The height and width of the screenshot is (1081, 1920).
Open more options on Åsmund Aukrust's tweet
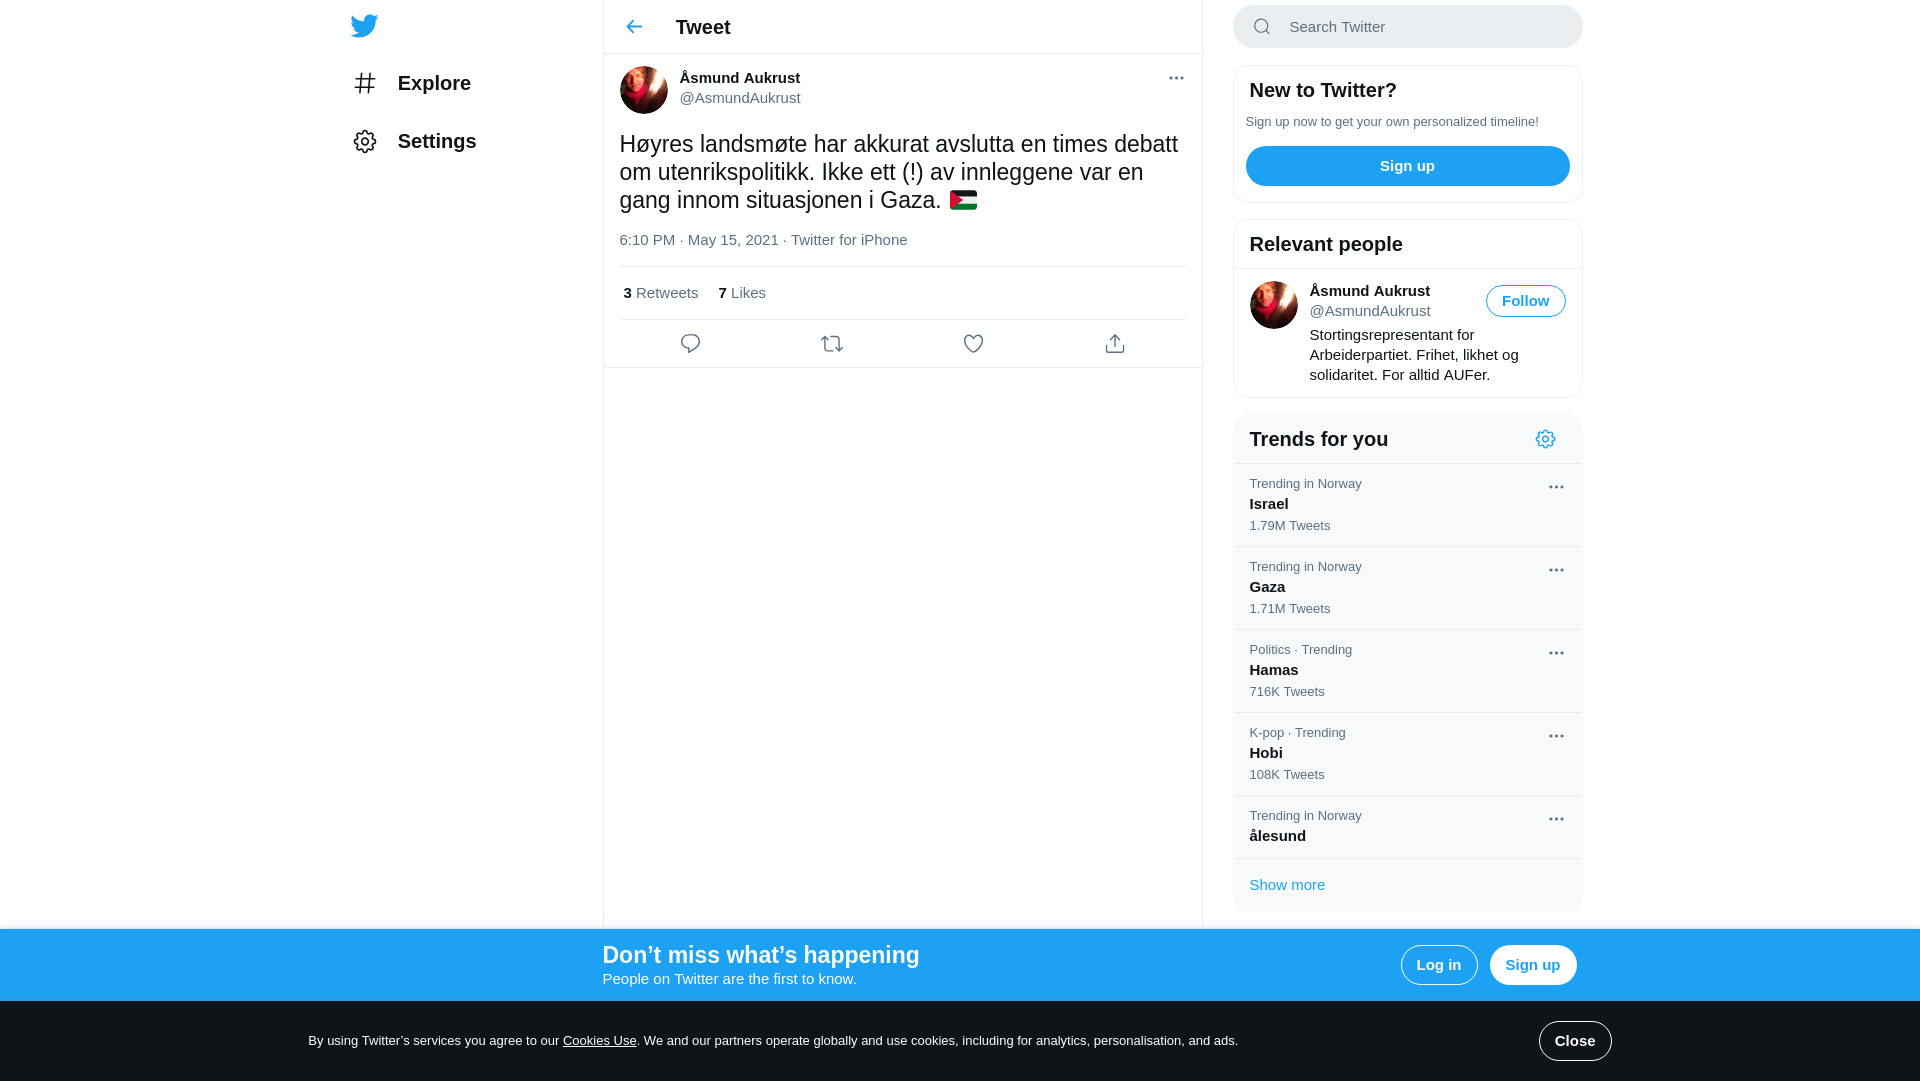[x=1176, y=78]
